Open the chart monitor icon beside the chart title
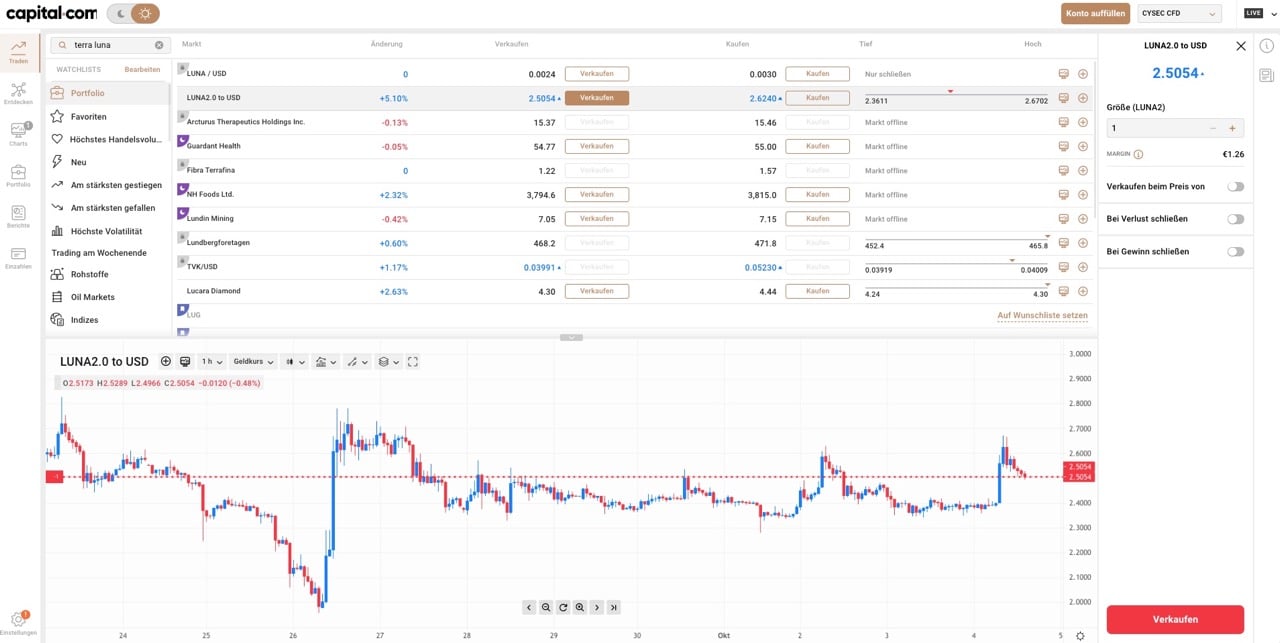1280x643 pixels. click(x=185, y=362)
